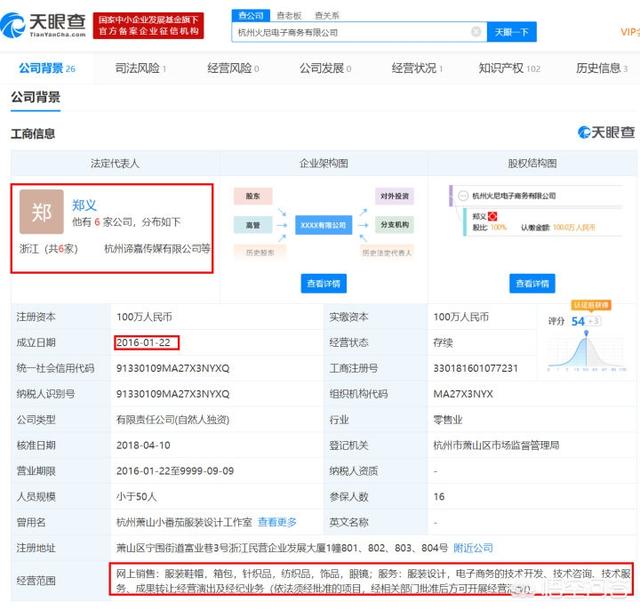The image size is (640, 610).
Task: Click 附近公司 link after the address
Action: click(473, 548)
